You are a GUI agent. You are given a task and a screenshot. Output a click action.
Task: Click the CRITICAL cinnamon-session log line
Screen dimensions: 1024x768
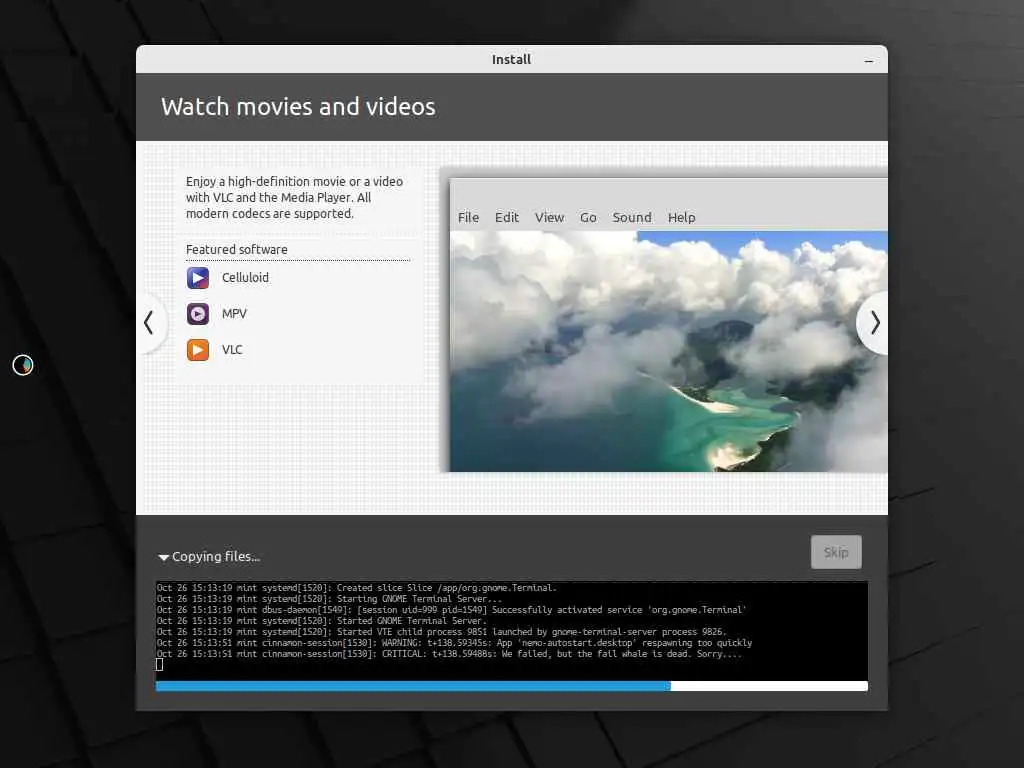(x=449, y=654)
